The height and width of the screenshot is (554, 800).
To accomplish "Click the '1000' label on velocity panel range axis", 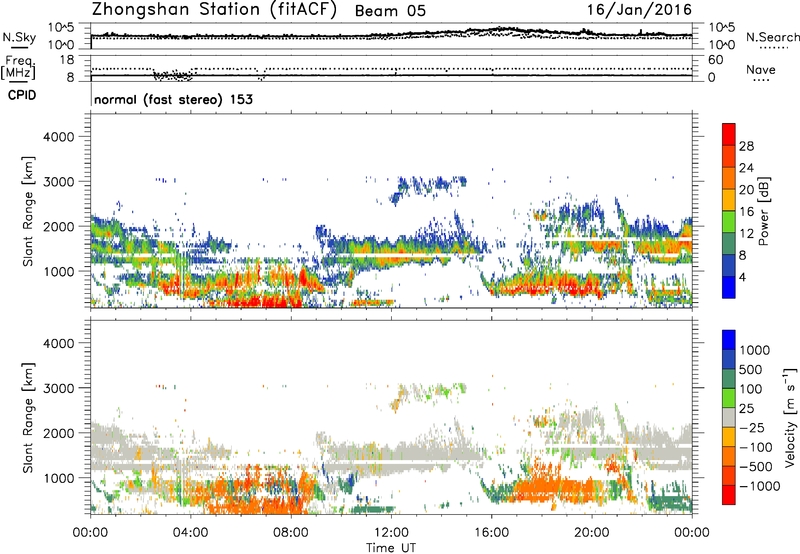I will tap(58, 478).
